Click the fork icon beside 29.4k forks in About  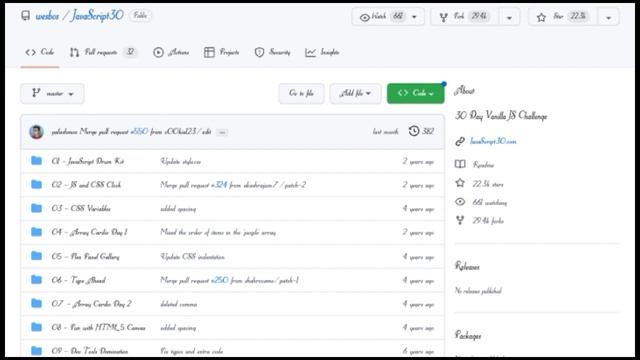[460, 220]
